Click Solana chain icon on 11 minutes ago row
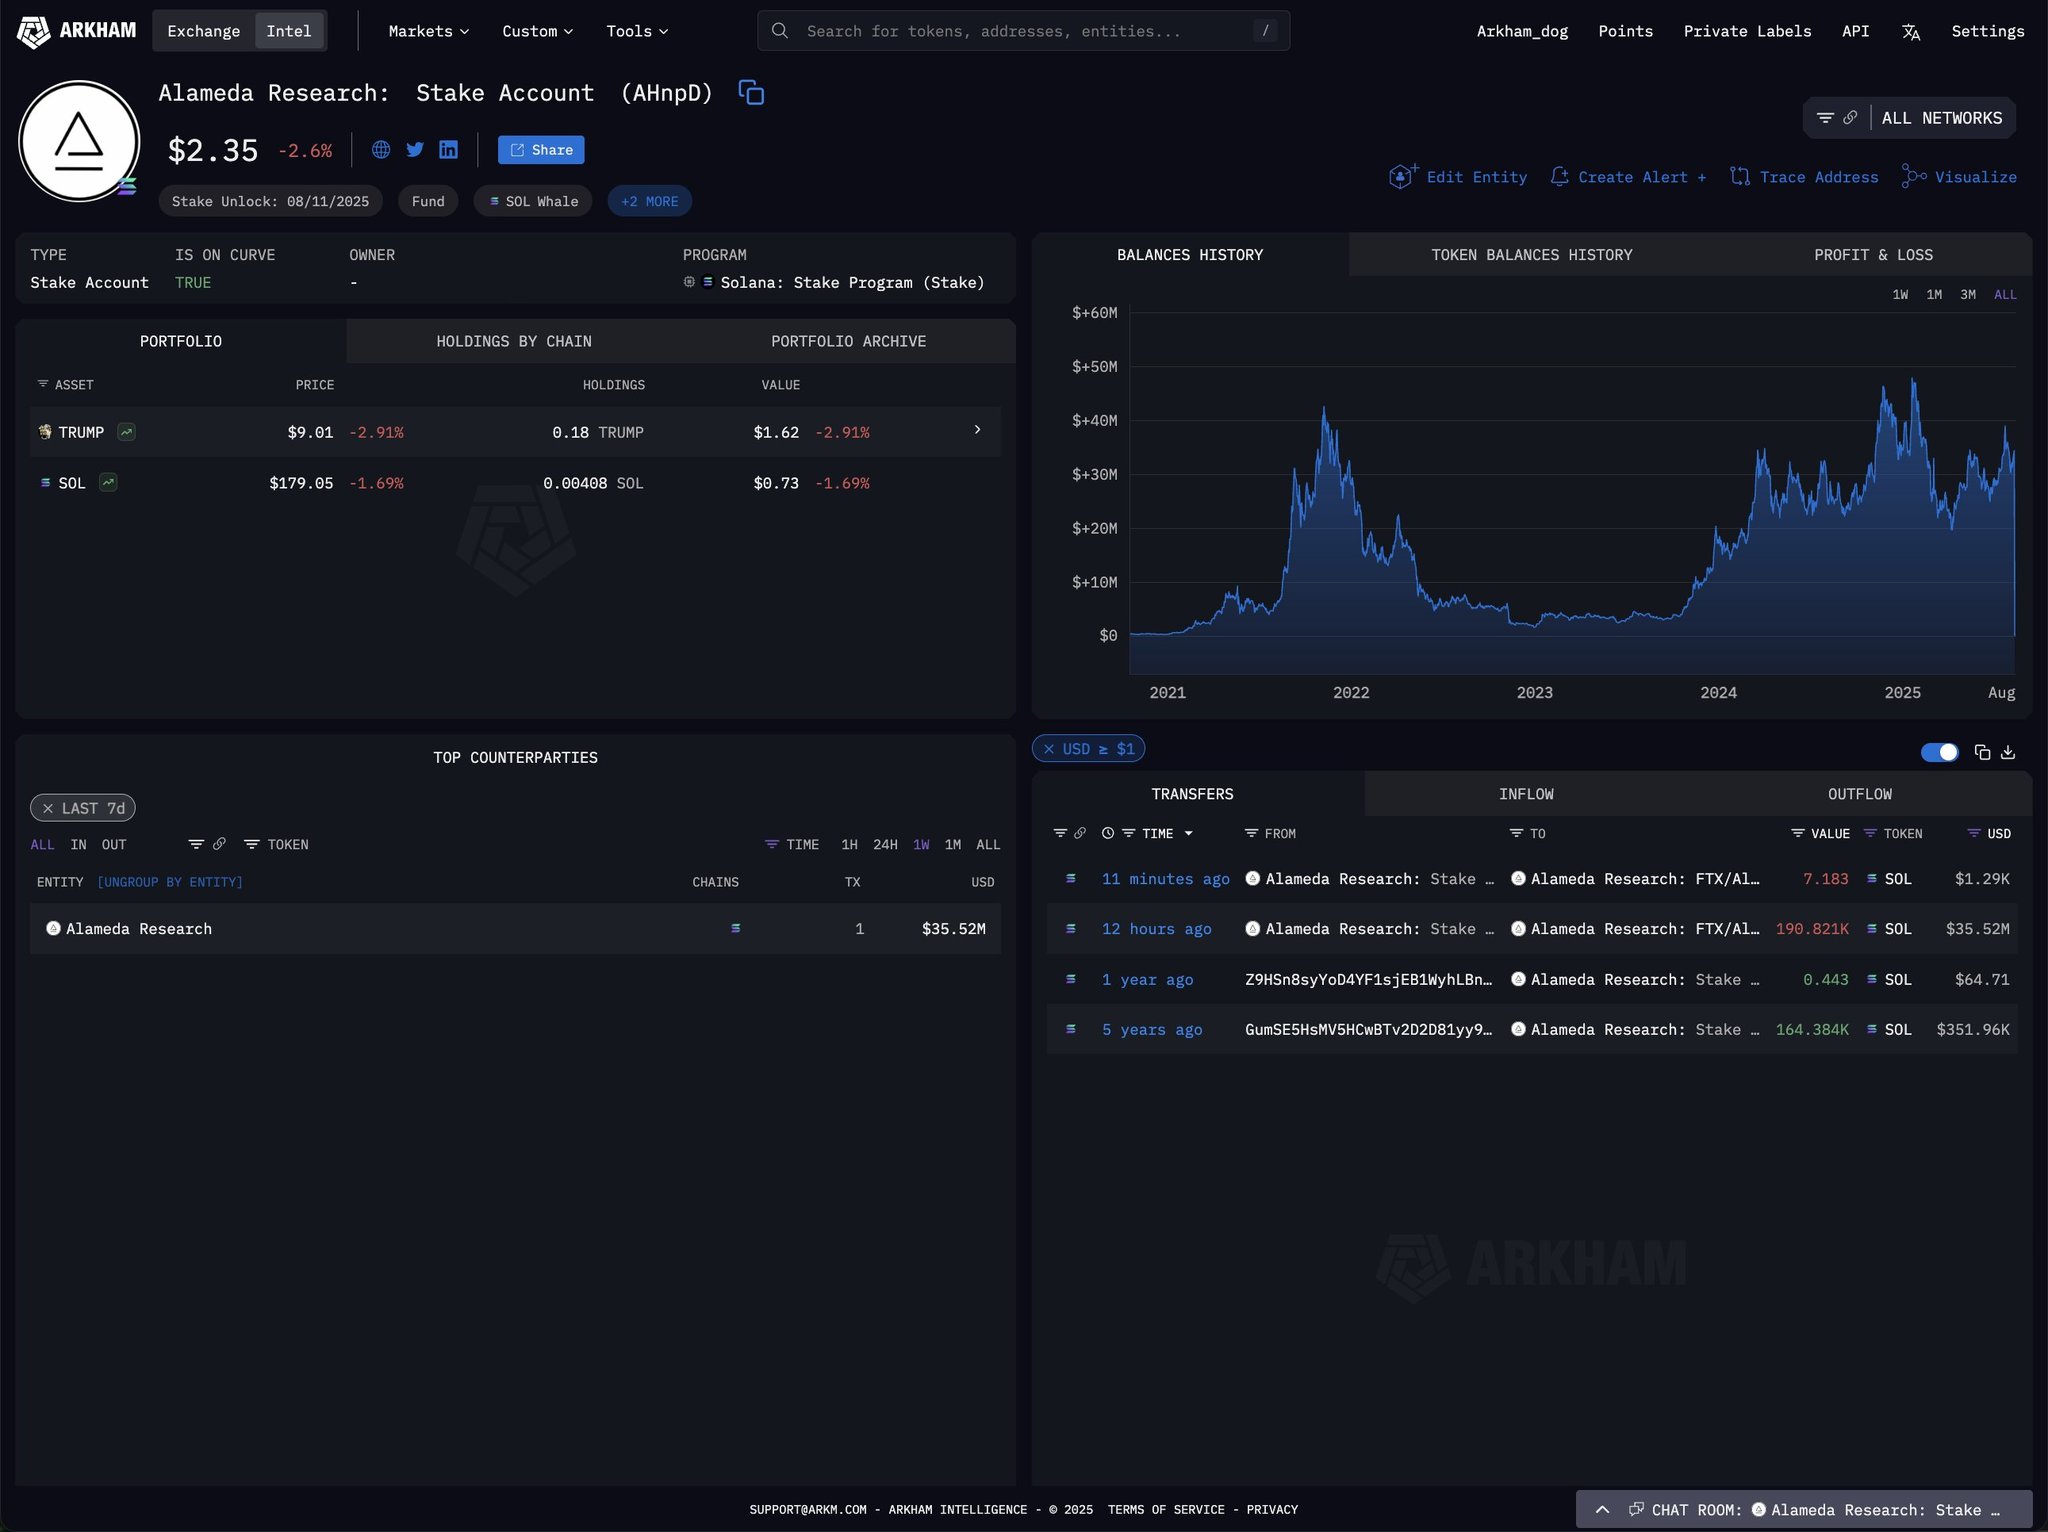 pos(1071,879)
